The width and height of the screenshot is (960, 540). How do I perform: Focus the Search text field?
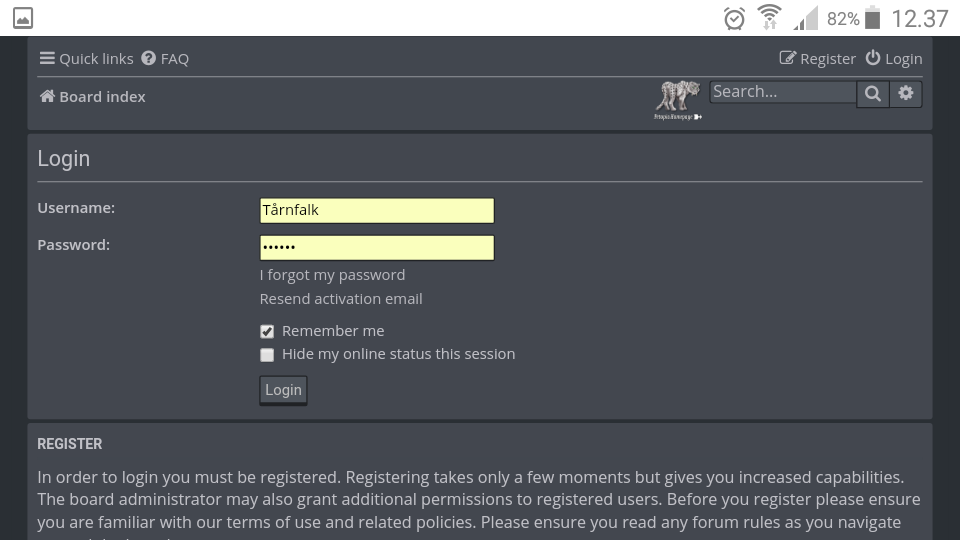[783, 92]
